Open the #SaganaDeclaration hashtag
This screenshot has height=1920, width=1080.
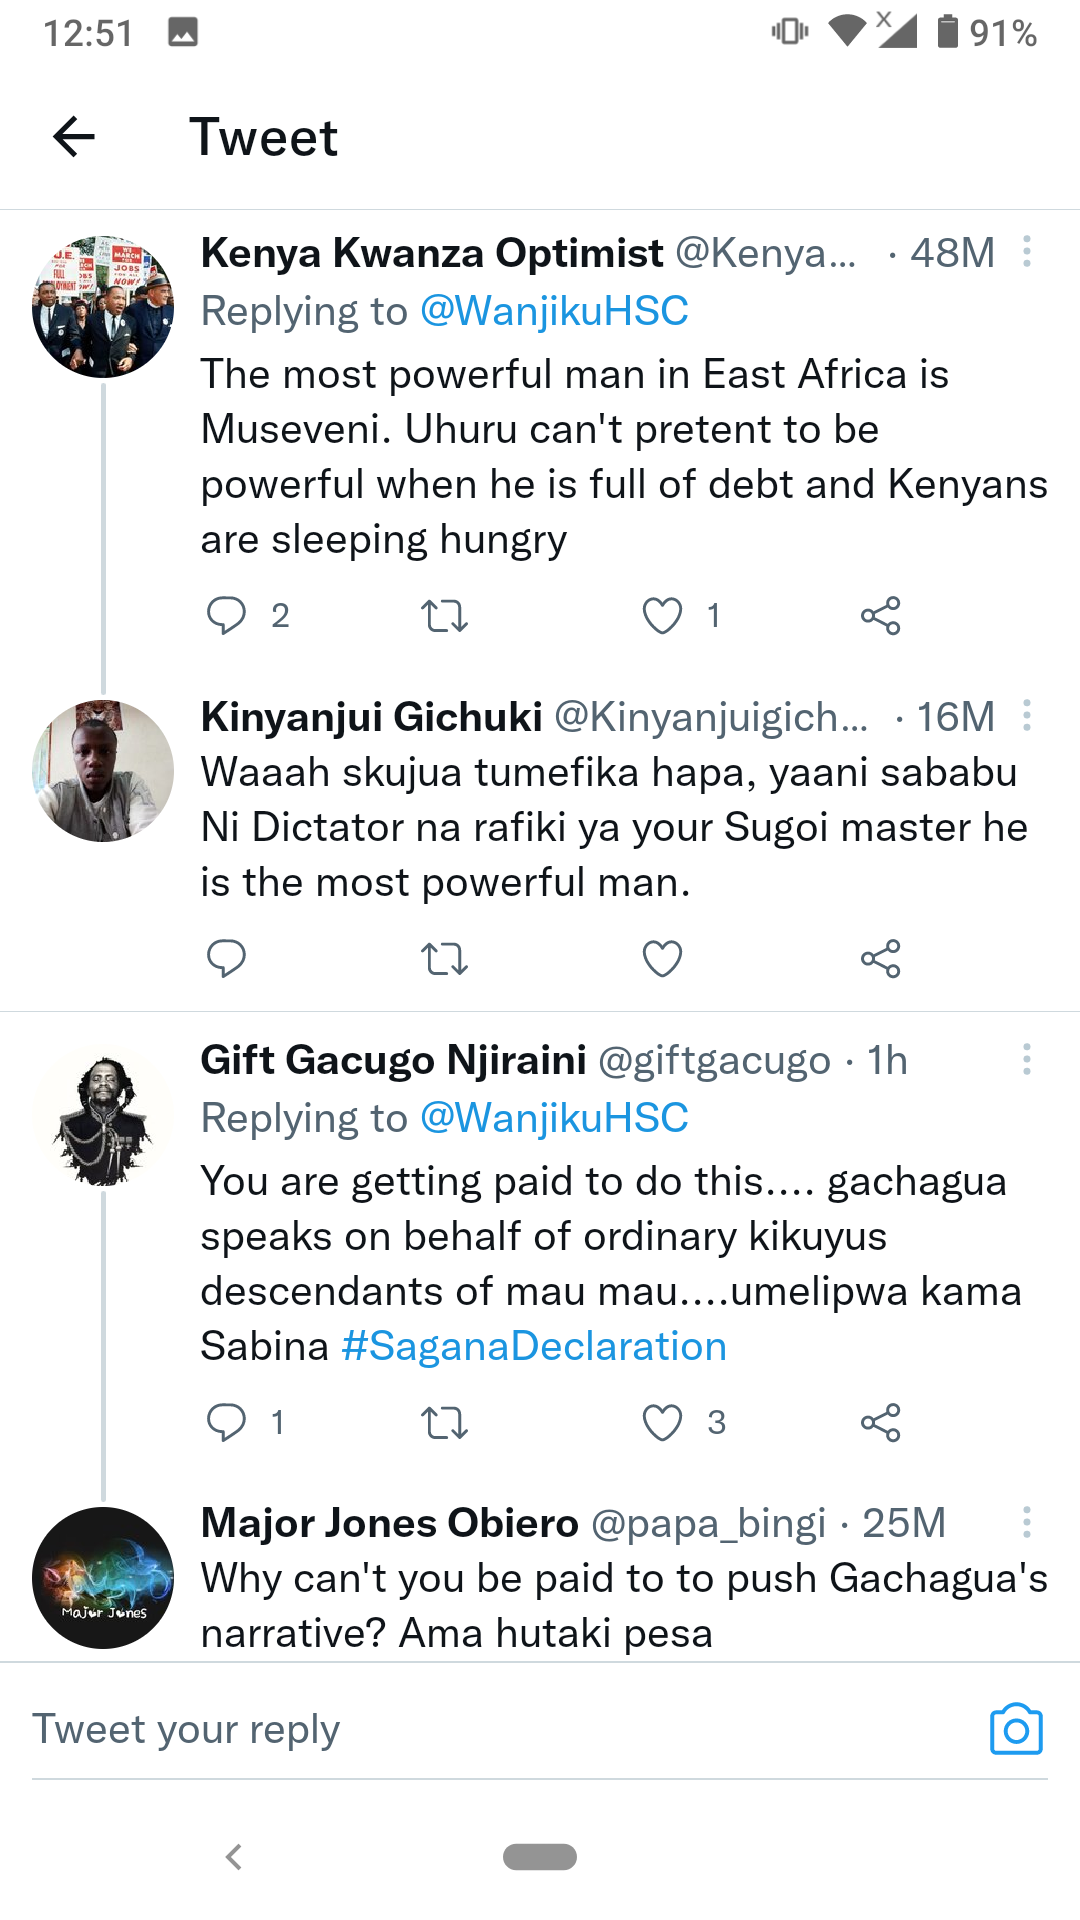coord(534,1347)
